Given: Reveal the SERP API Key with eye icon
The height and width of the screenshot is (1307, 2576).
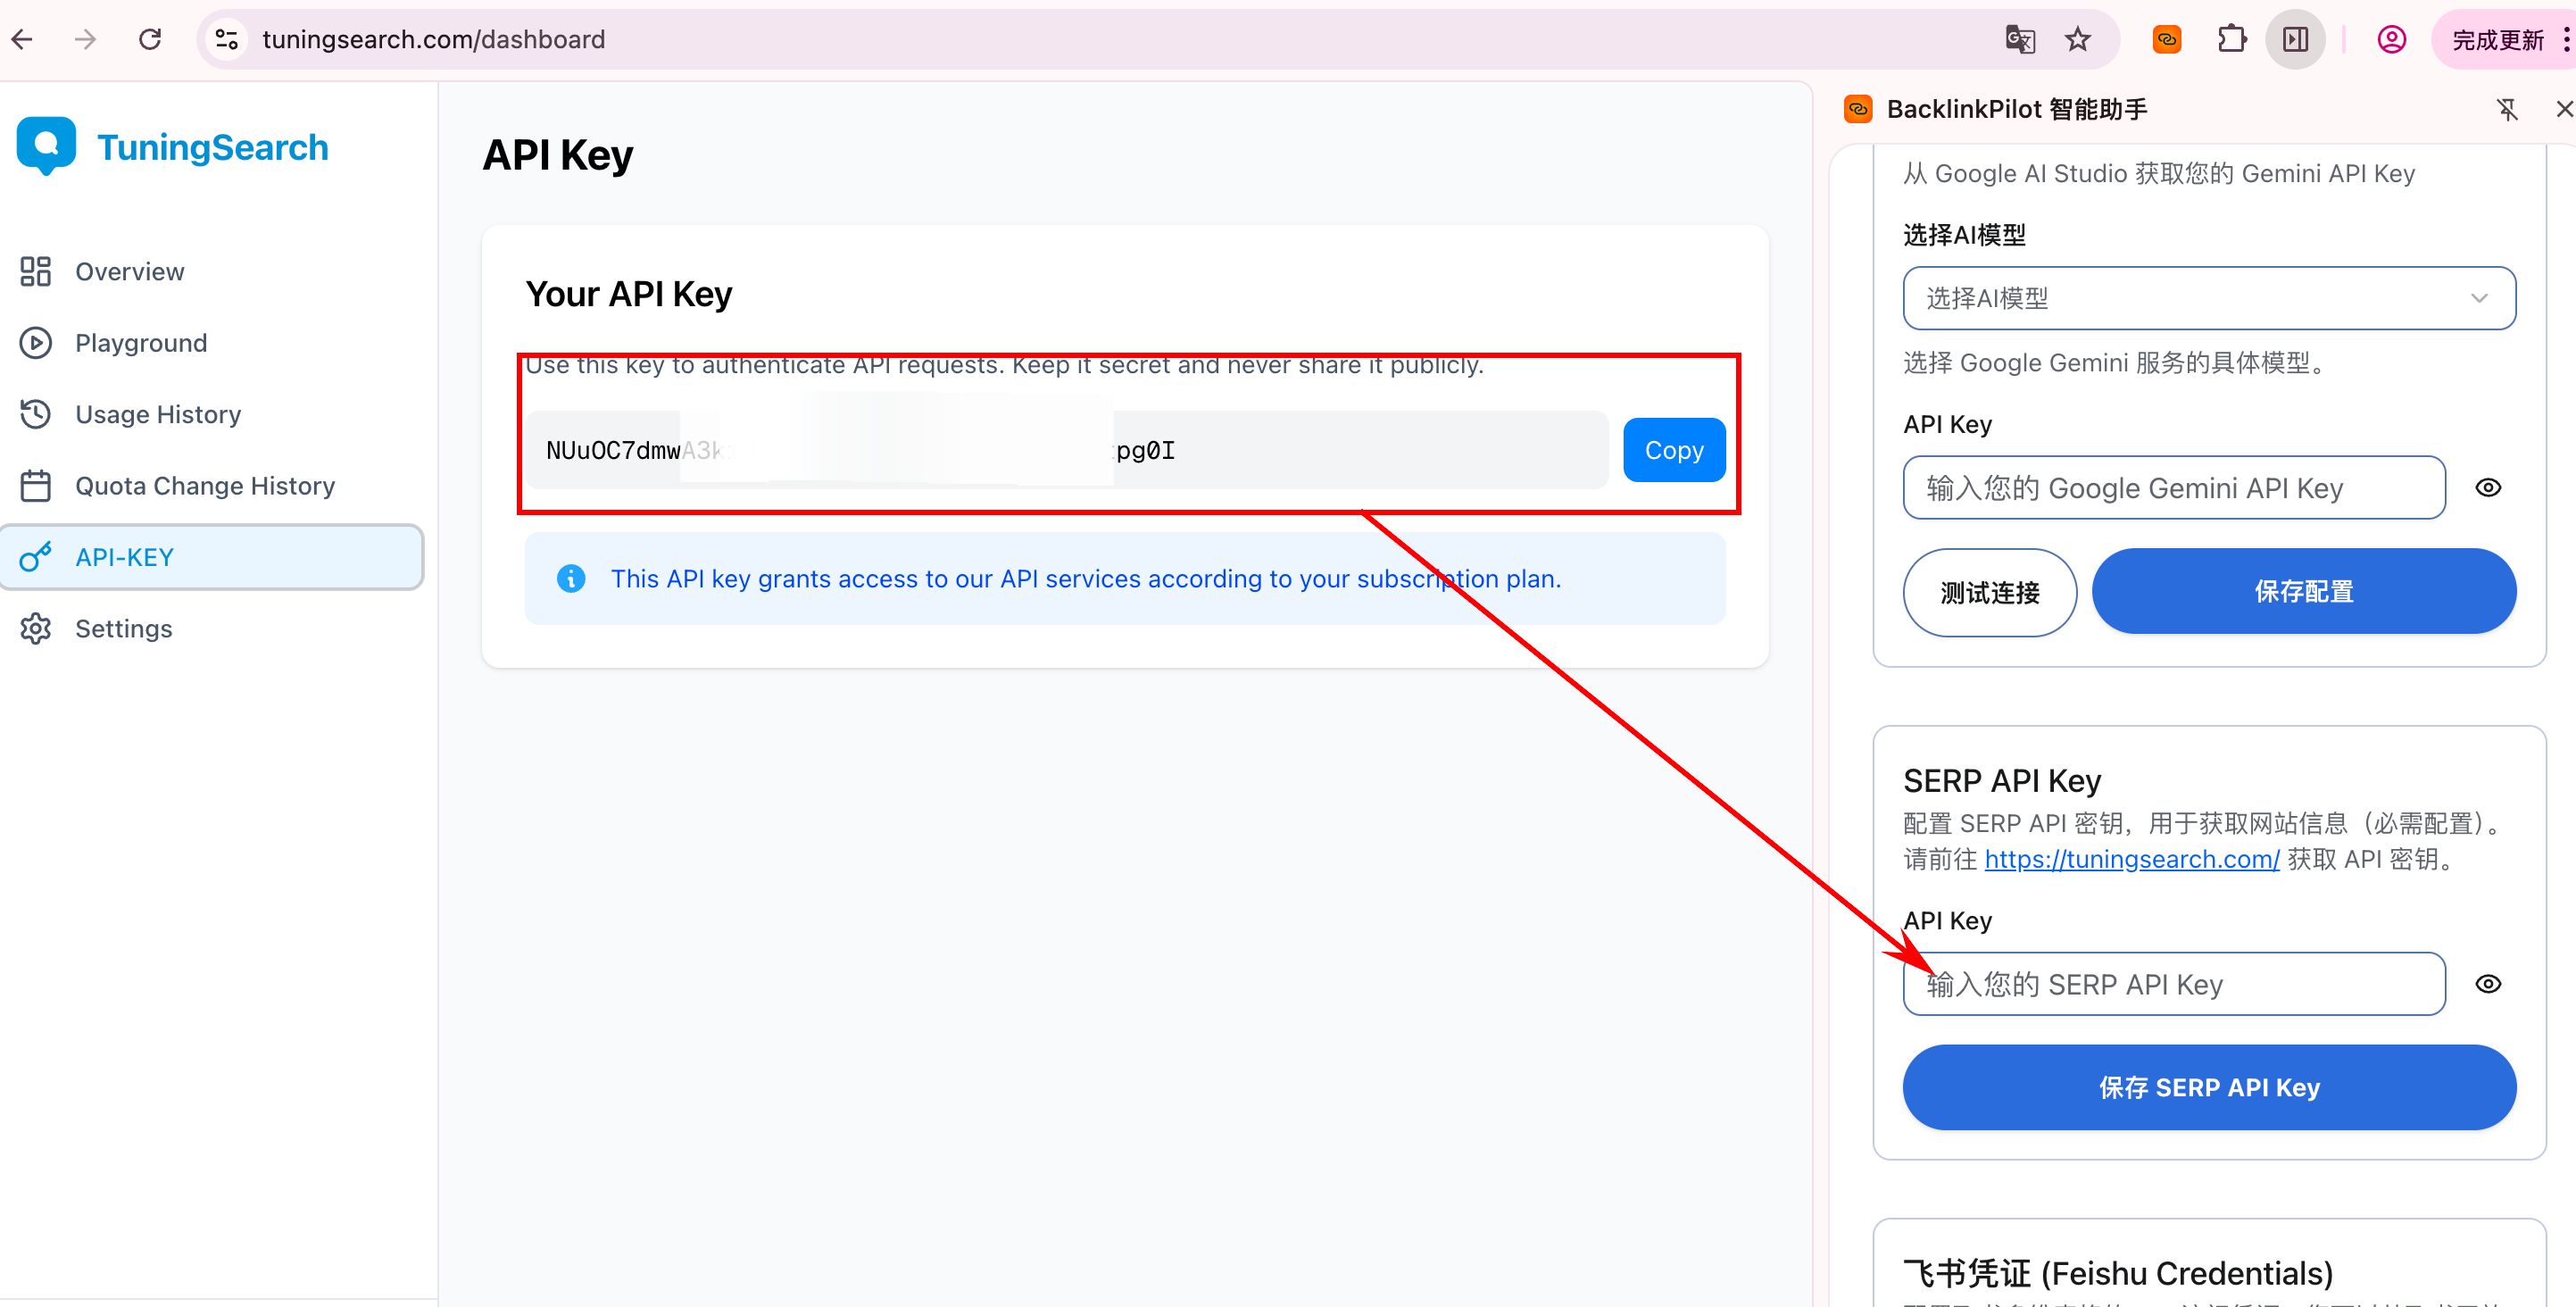Looking at the screenshot, I should [x=2488, y=983].
